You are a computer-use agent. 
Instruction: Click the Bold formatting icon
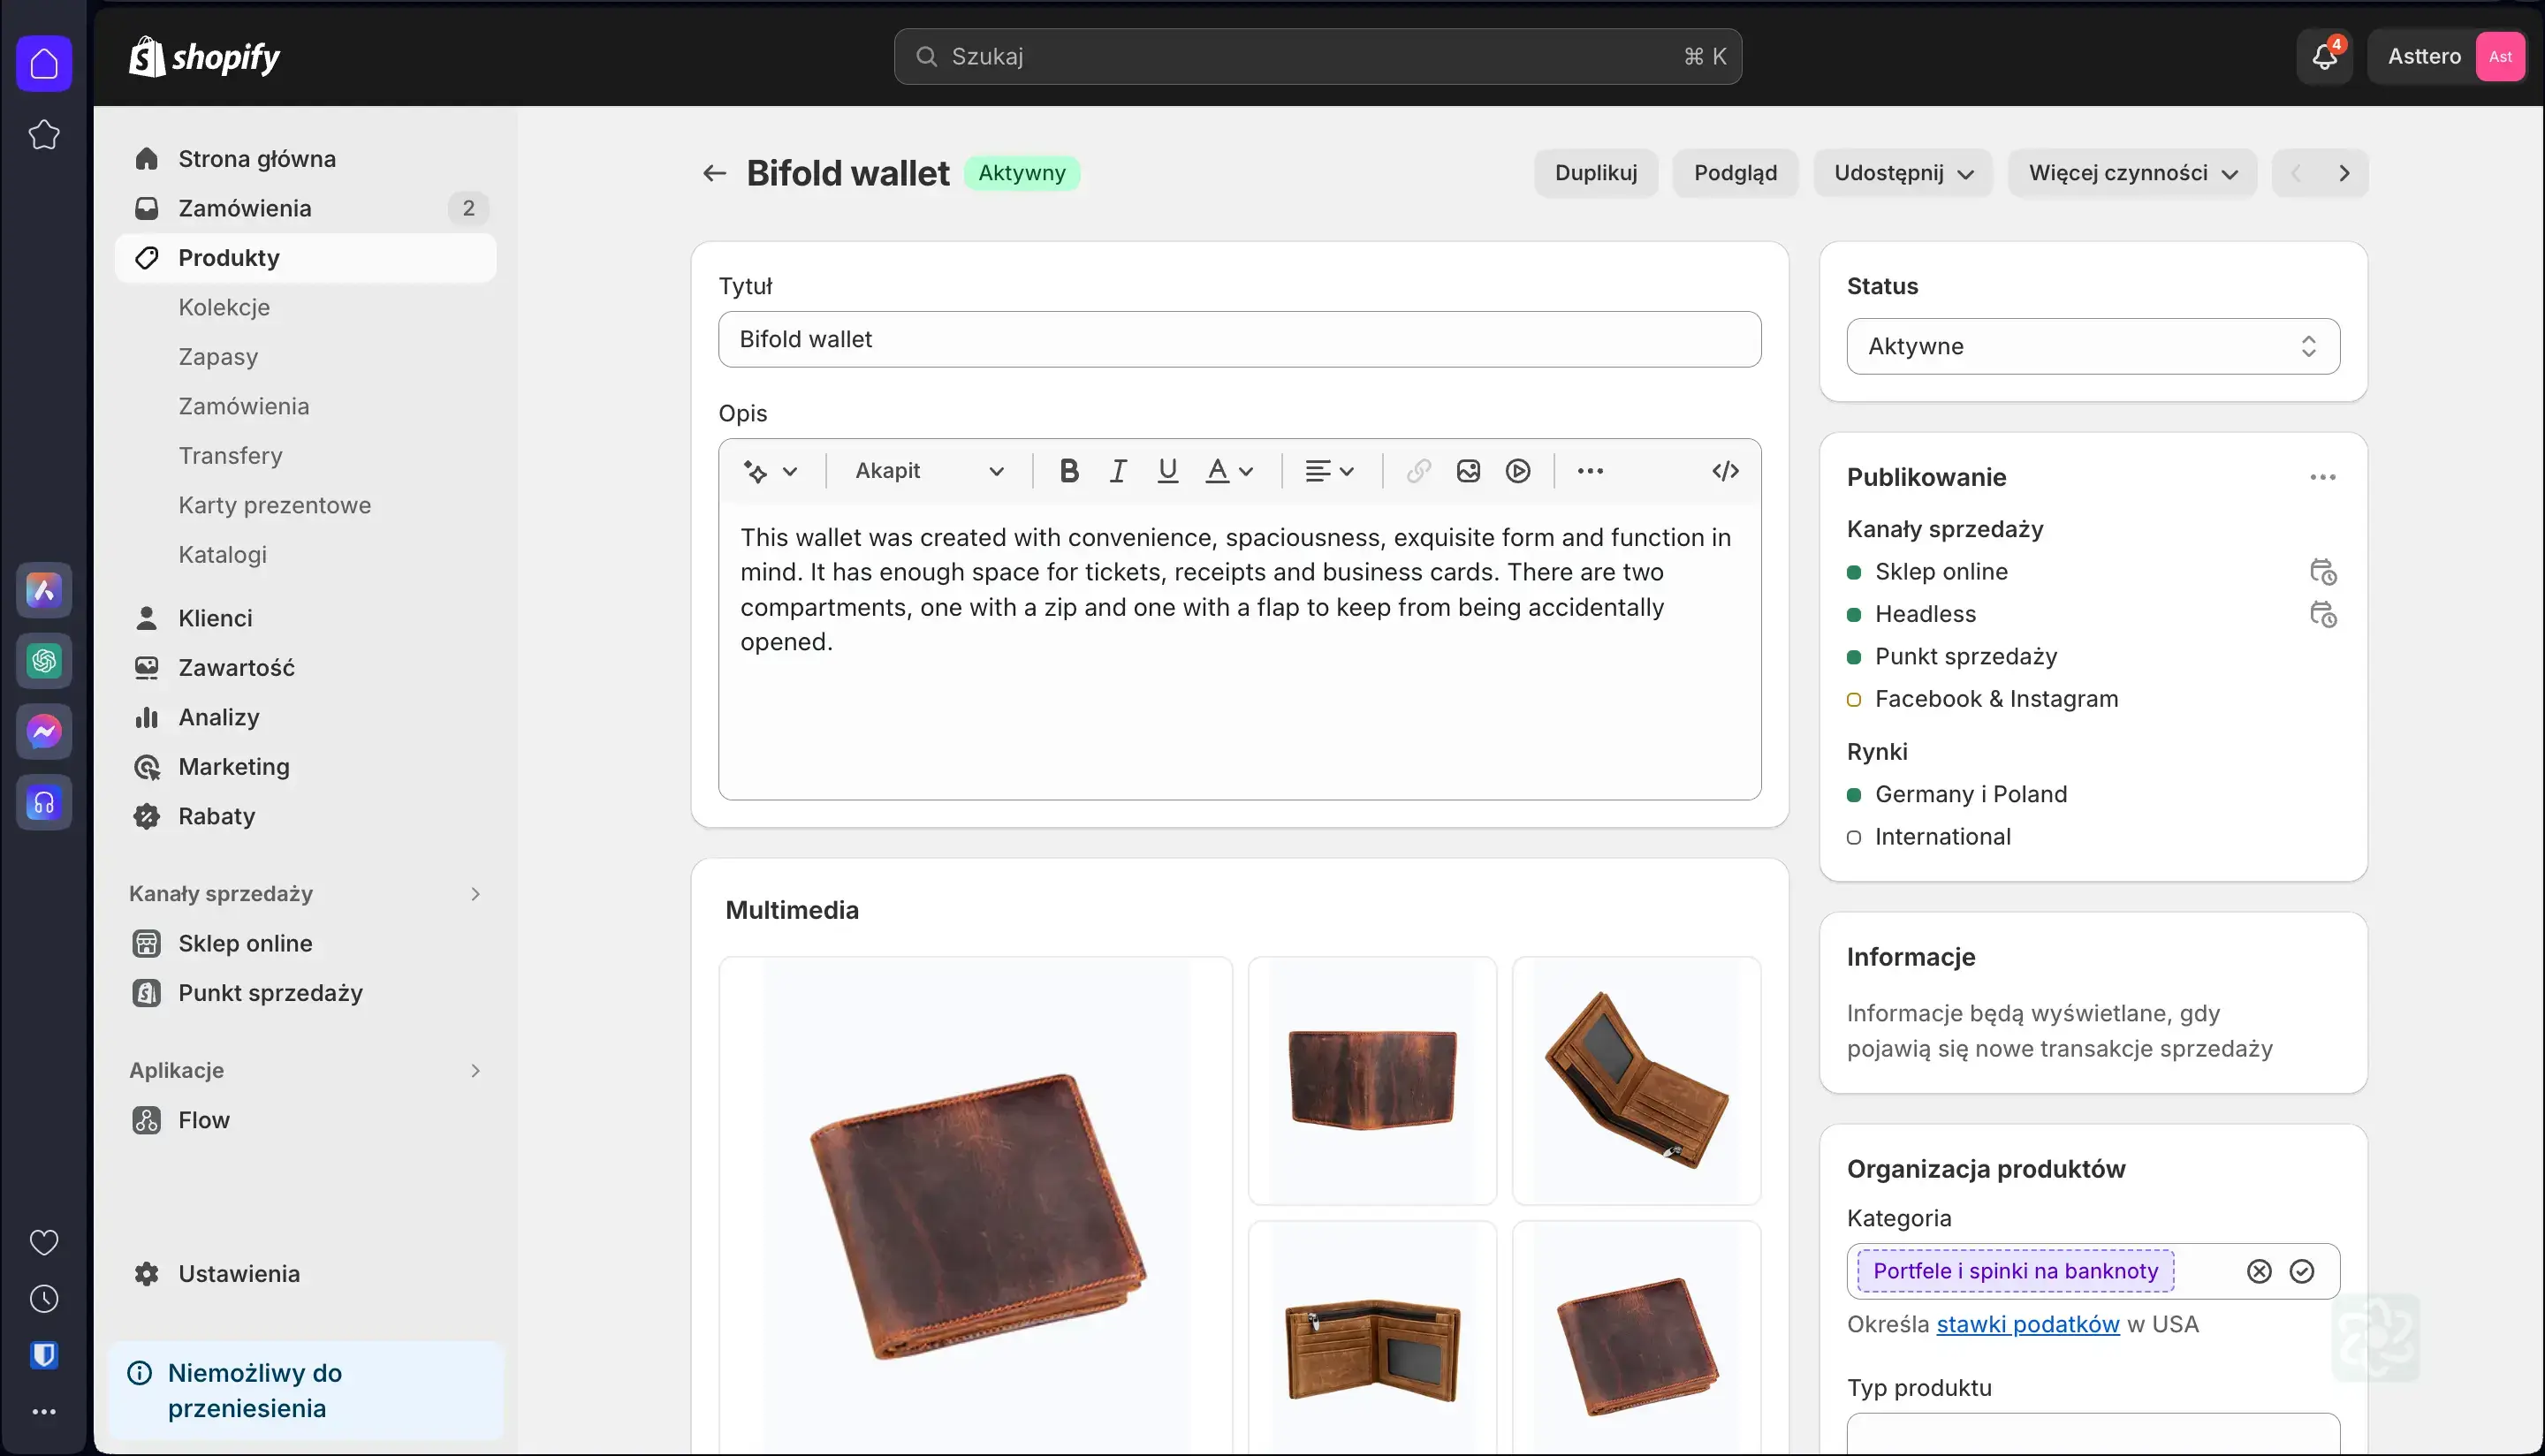(x=1067, y=470)
